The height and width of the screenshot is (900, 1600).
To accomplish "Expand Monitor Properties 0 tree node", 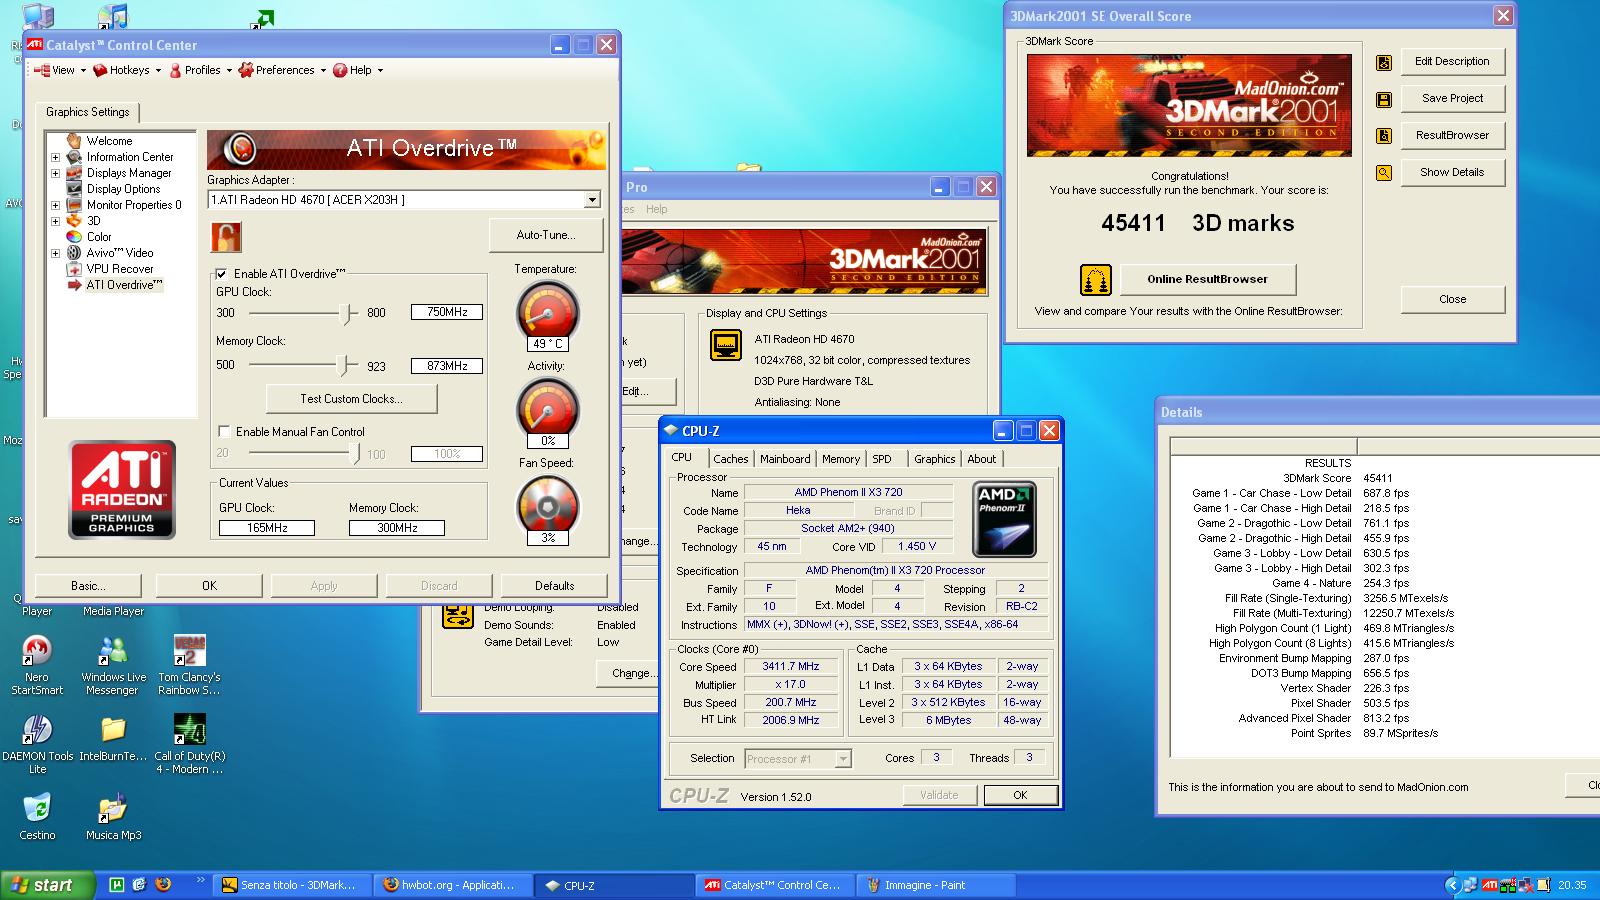I will (55, 205).
